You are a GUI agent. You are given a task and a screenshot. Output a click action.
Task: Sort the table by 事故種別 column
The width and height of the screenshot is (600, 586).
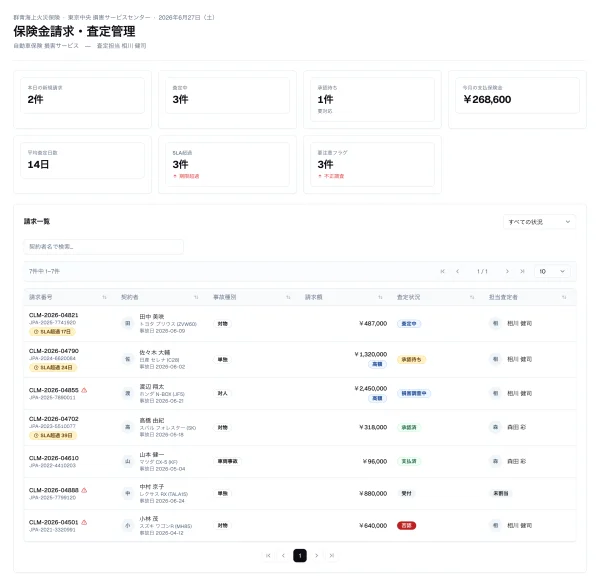(x=288, y=297)
